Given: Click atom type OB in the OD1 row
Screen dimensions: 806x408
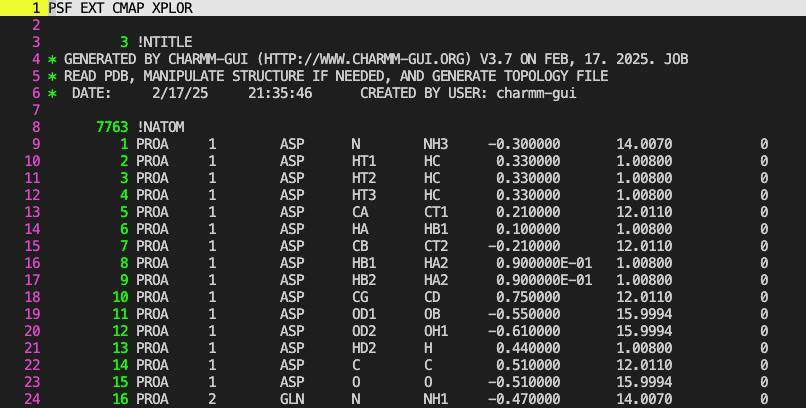Looking at the screenshot, I should [432, 313].
